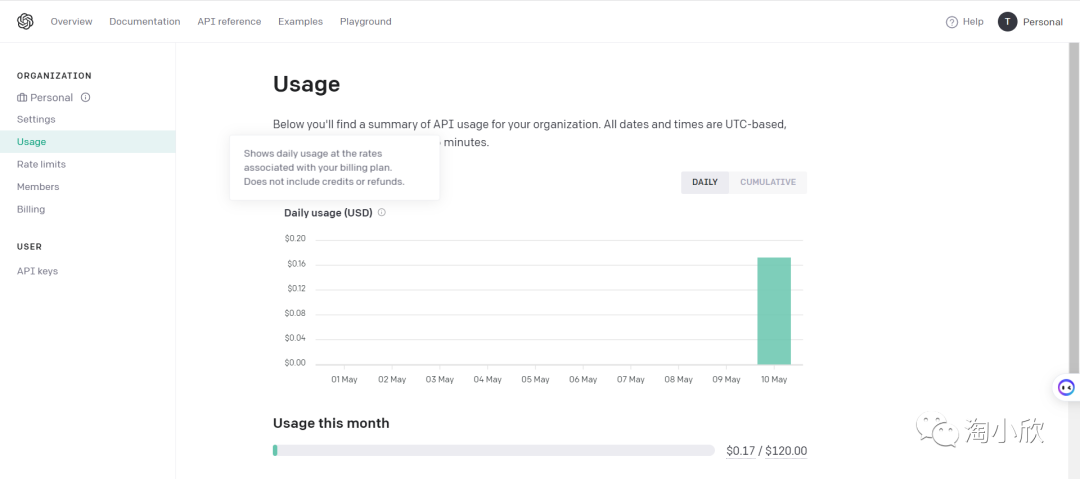Click the Help question mark icon
Image resolution: width=1080 pixels, height=479 pixels.
tap(952, 22)
